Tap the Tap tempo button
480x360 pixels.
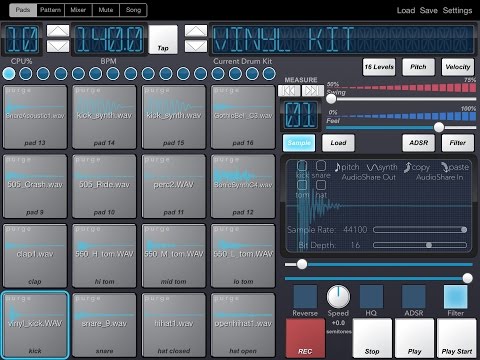[x=163, y=39]
